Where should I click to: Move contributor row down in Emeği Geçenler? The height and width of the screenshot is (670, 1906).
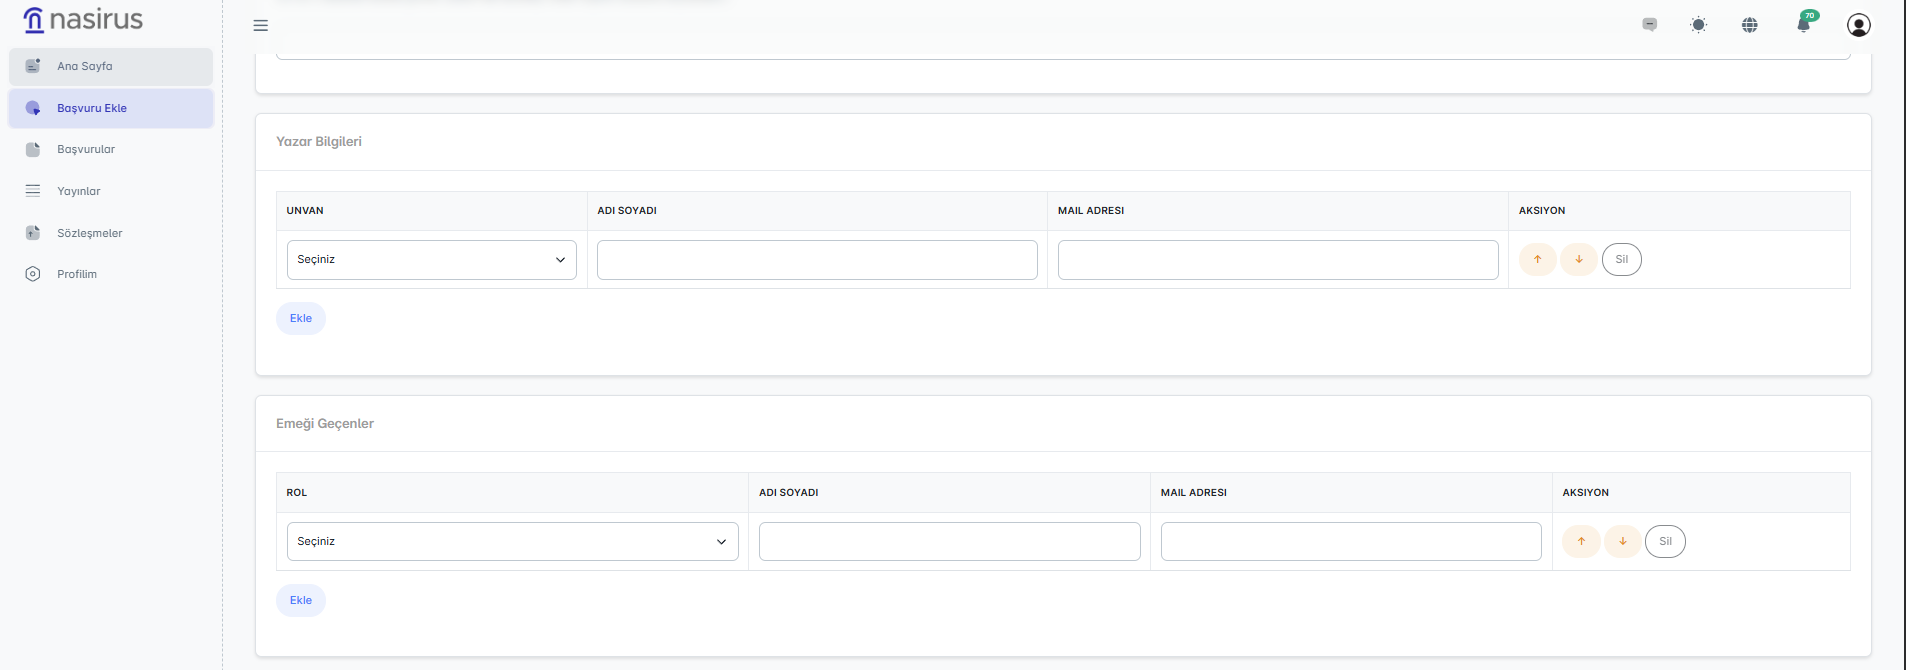point(1622,542)
